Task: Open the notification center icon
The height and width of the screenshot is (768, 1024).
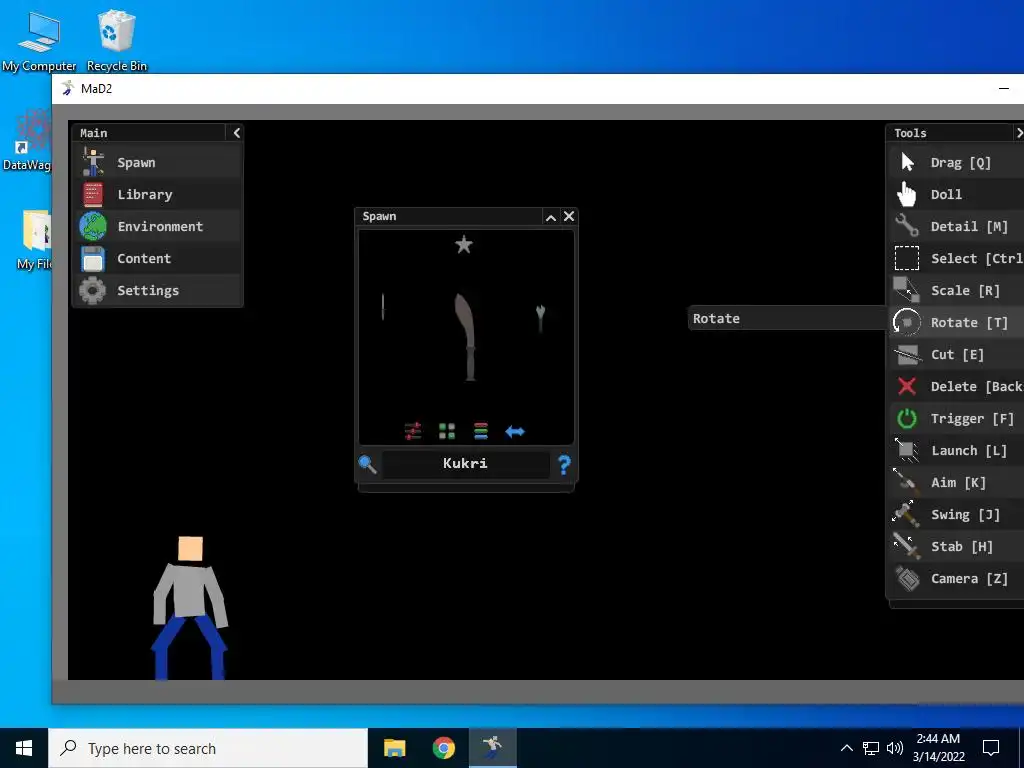Action: point(991,748)
